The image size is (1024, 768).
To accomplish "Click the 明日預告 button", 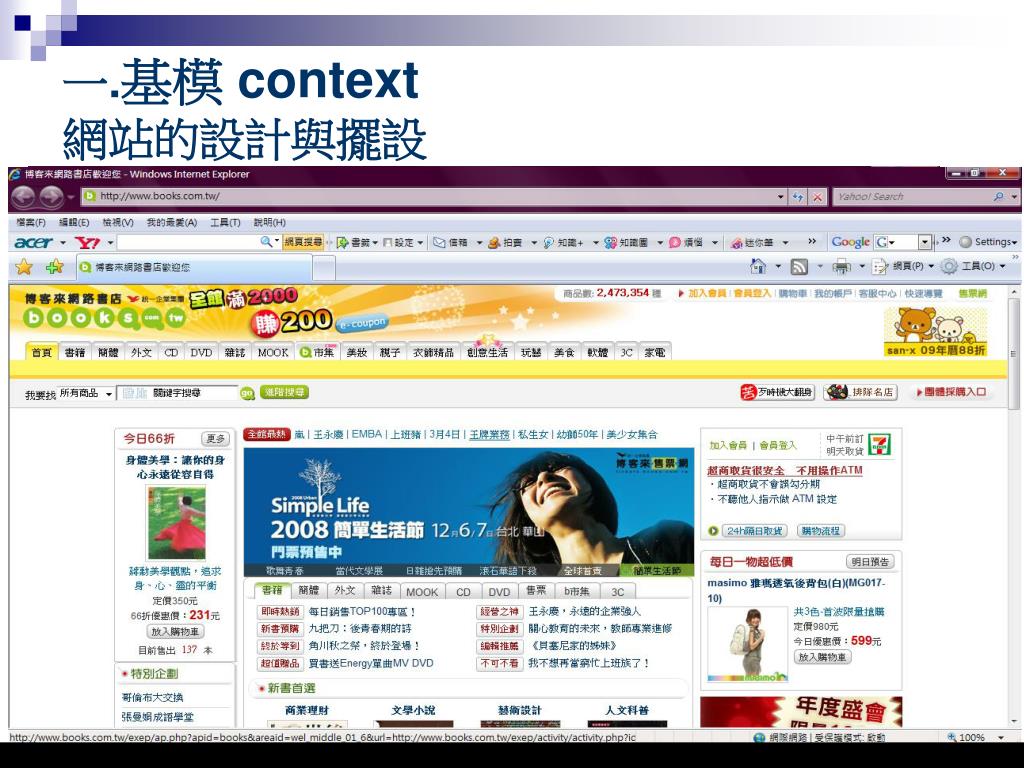I will click(871, 562).
